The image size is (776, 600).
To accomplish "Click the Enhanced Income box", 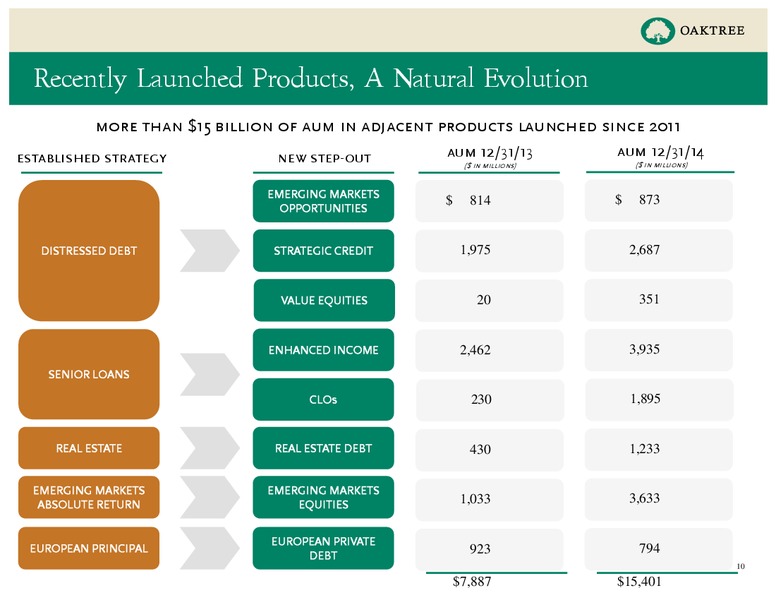I will (x=324, y=350).
